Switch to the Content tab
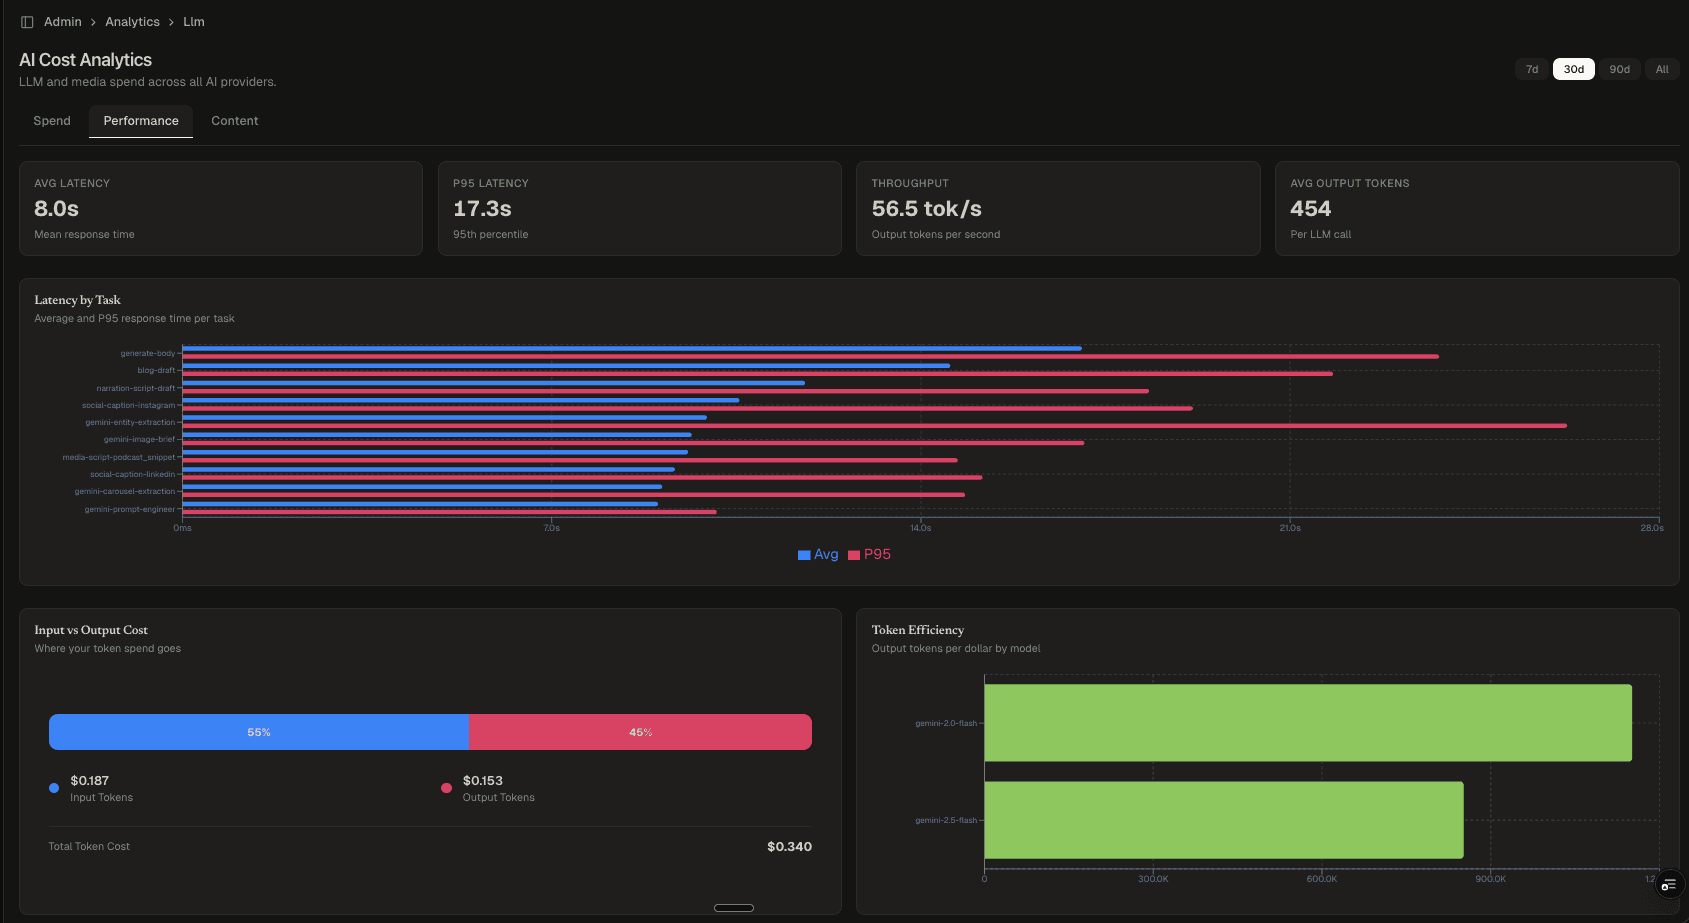The height and width of the screenshot is (923, 1689). 234,121
